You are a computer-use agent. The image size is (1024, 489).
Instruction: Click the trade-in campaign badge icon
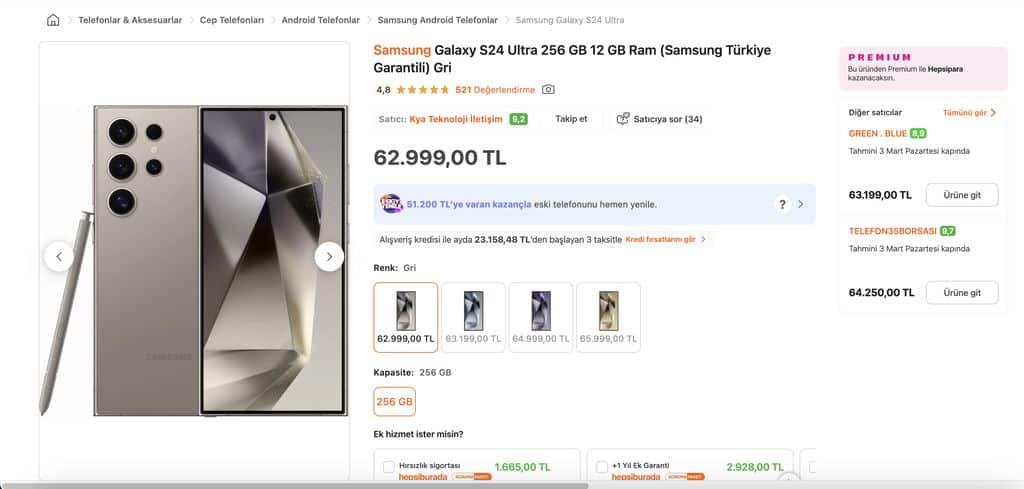[391, 204]
